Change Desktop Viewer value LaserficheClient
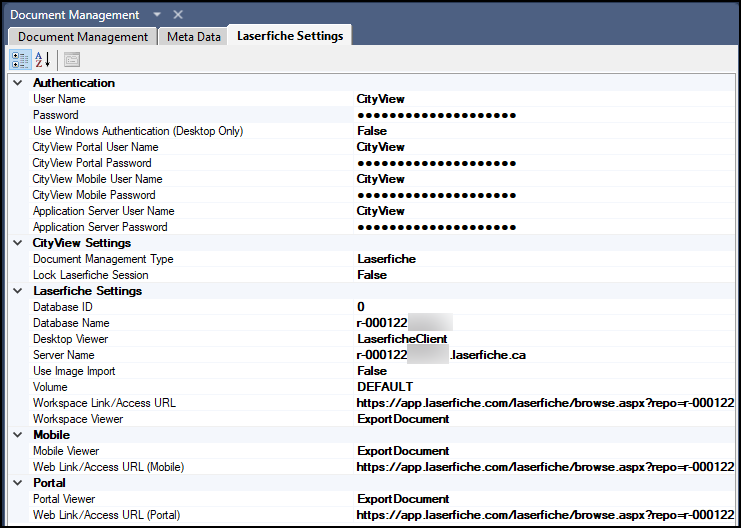This screenshot has height=528, width=741. click(543, 339)
